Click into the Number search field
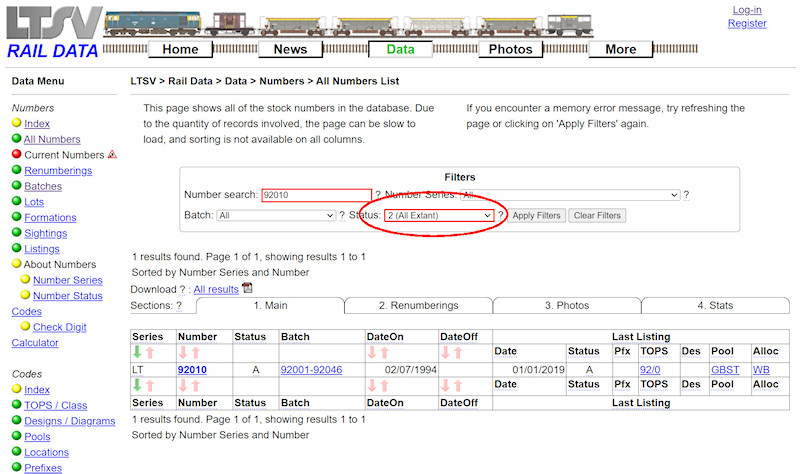This screenshot has height=474, width=800. pos(316,195)
